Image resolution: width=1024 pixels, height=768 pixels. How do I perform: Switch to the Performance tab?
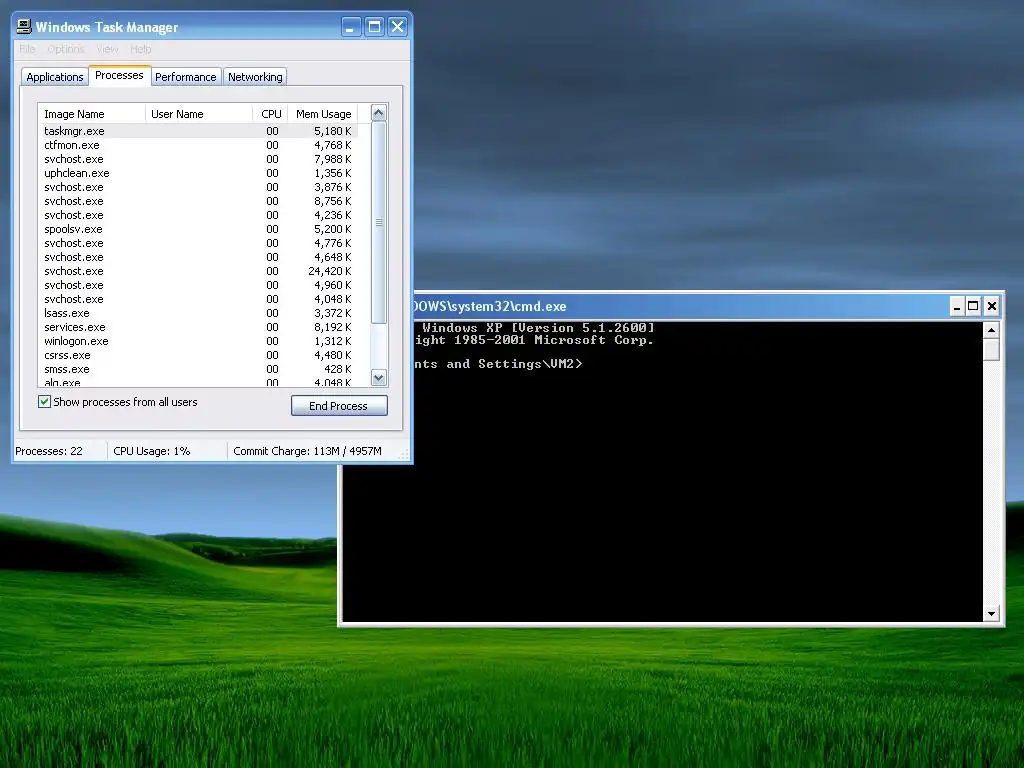tap(185, 77)
